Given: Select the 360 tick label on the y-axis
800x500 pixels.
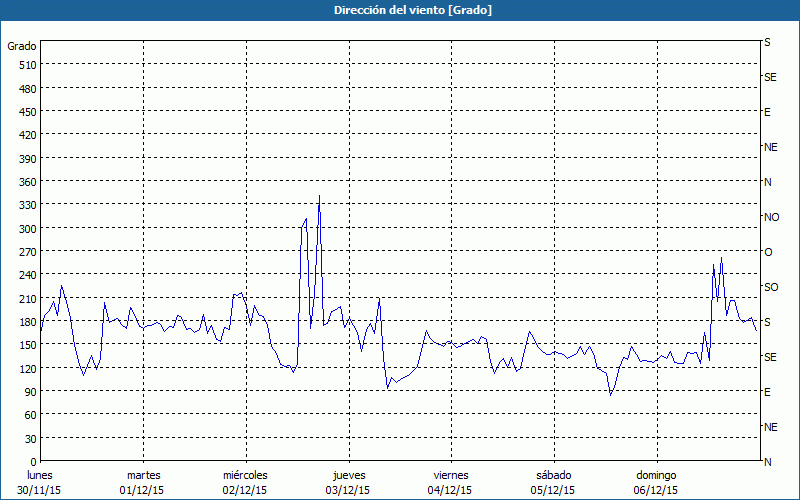Looking at the screenshot, I should 27,182.
